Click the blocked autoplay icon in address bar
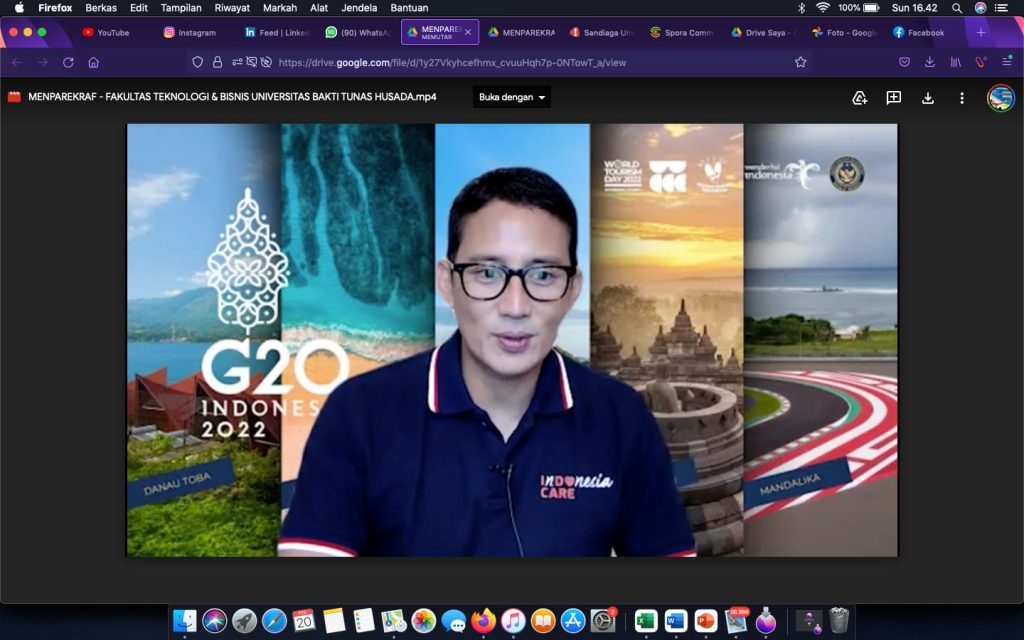The image size is (1024, 640). pyautogui.click(x=266, y=63)
